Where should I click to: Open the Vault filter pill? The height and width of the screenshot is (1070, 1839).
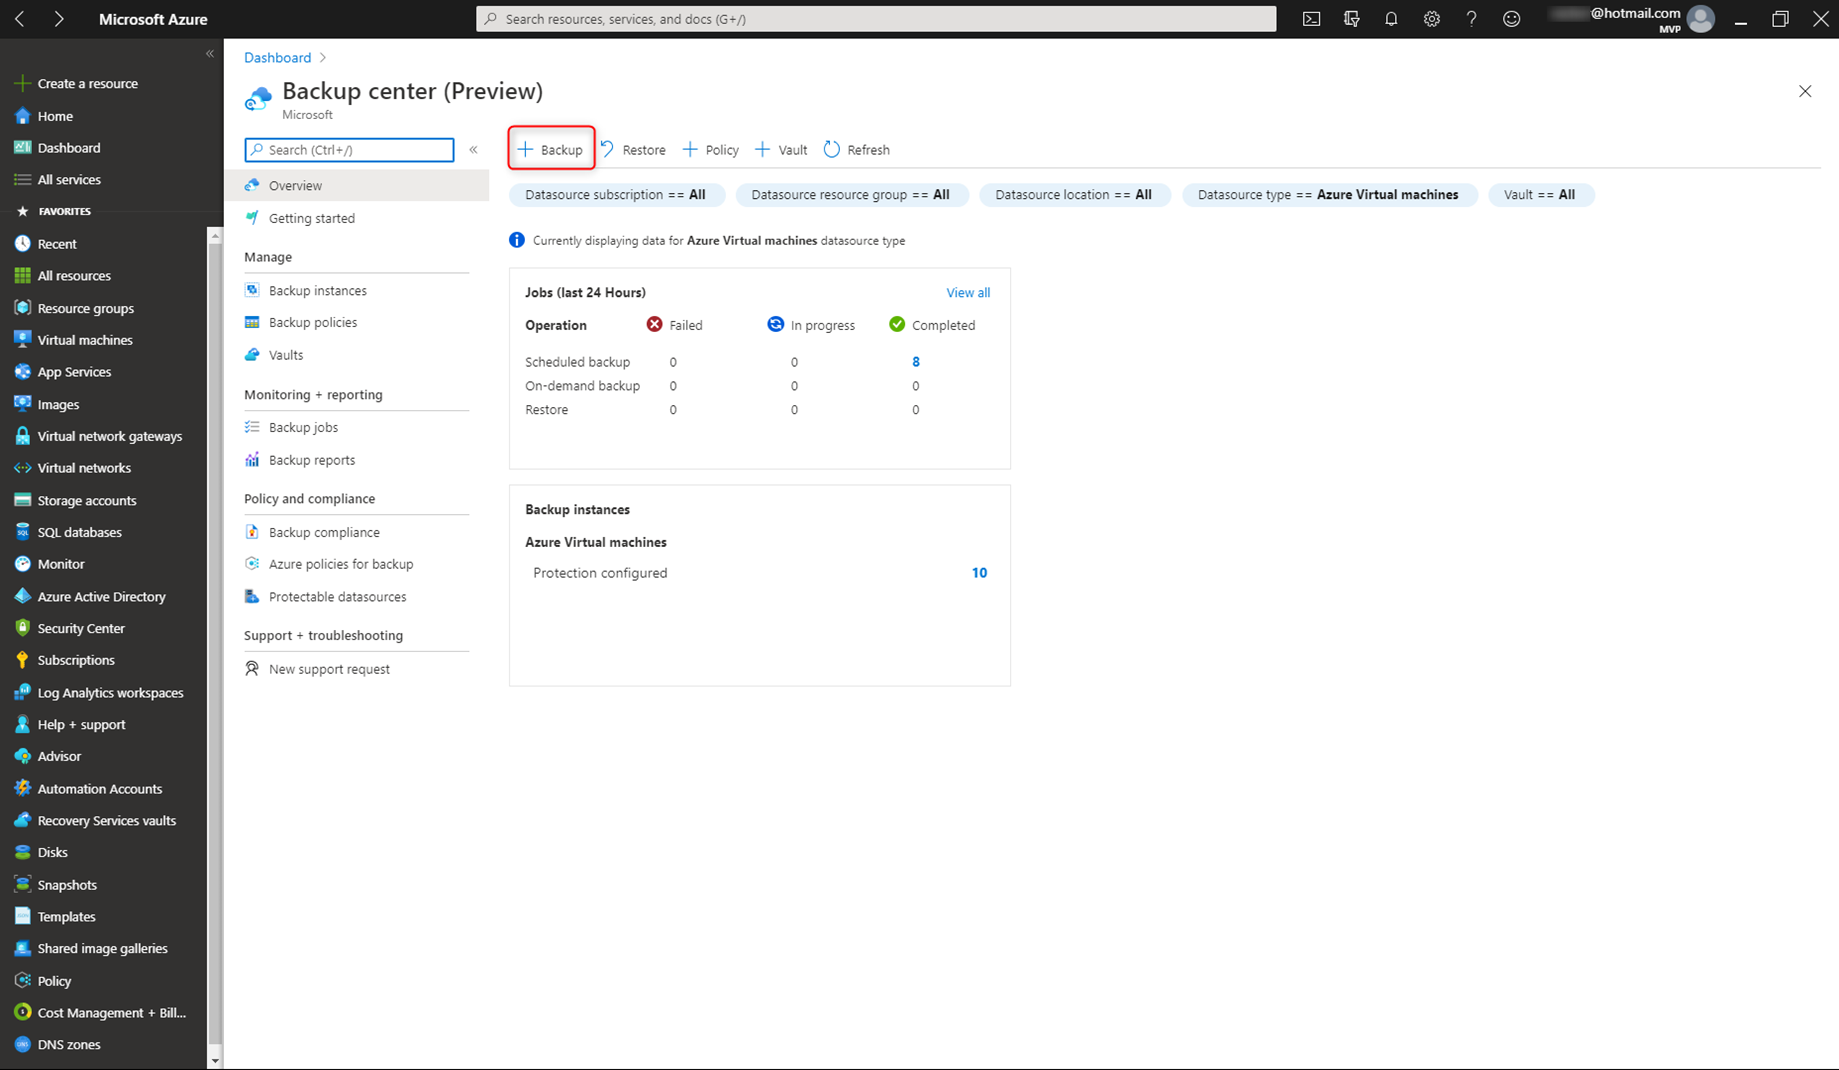click(x=1540, y=195)
